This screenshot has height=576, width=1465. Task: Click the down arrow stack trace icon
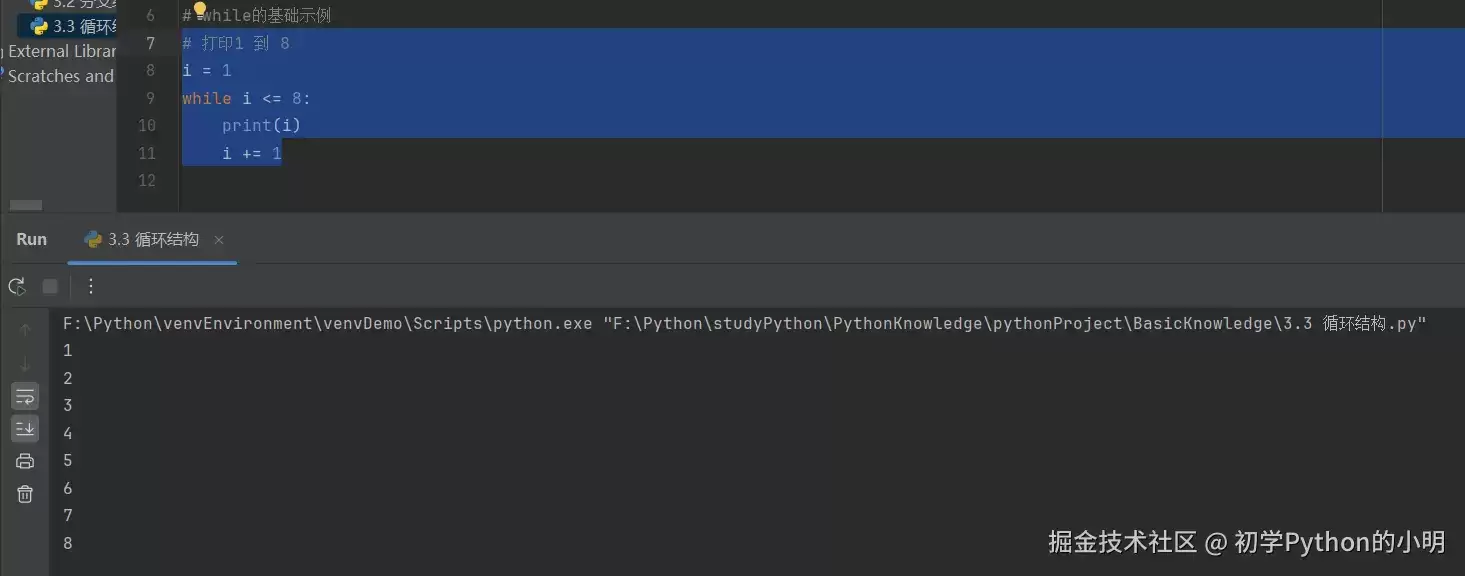[25, 364]
